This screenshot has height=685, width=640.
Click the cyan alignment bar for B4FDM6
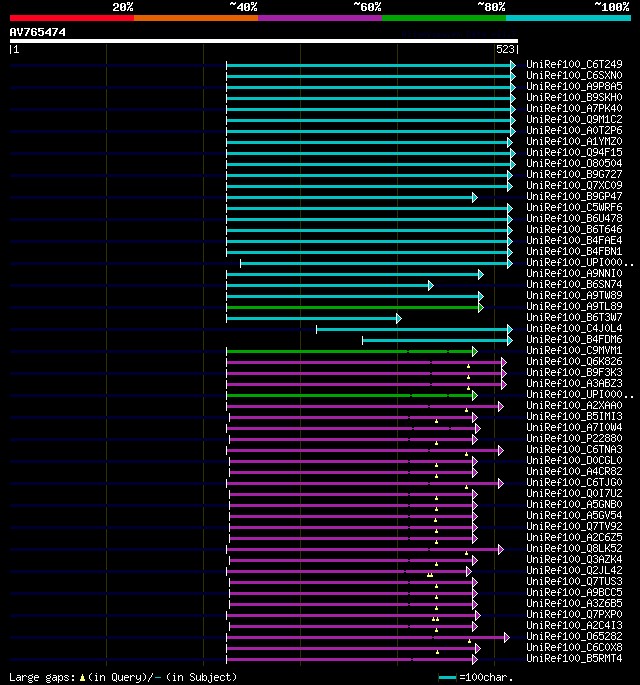tap(436, 340)
